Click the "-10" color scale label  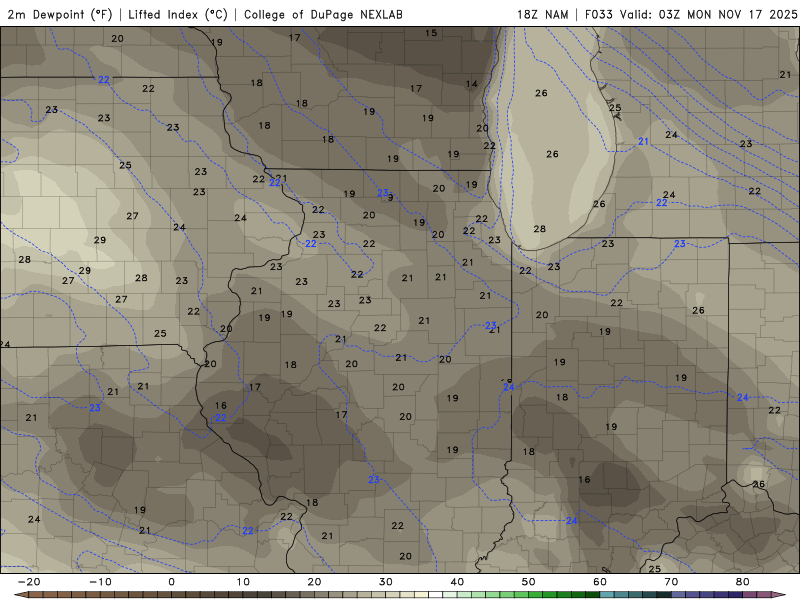tap(100, 582)
